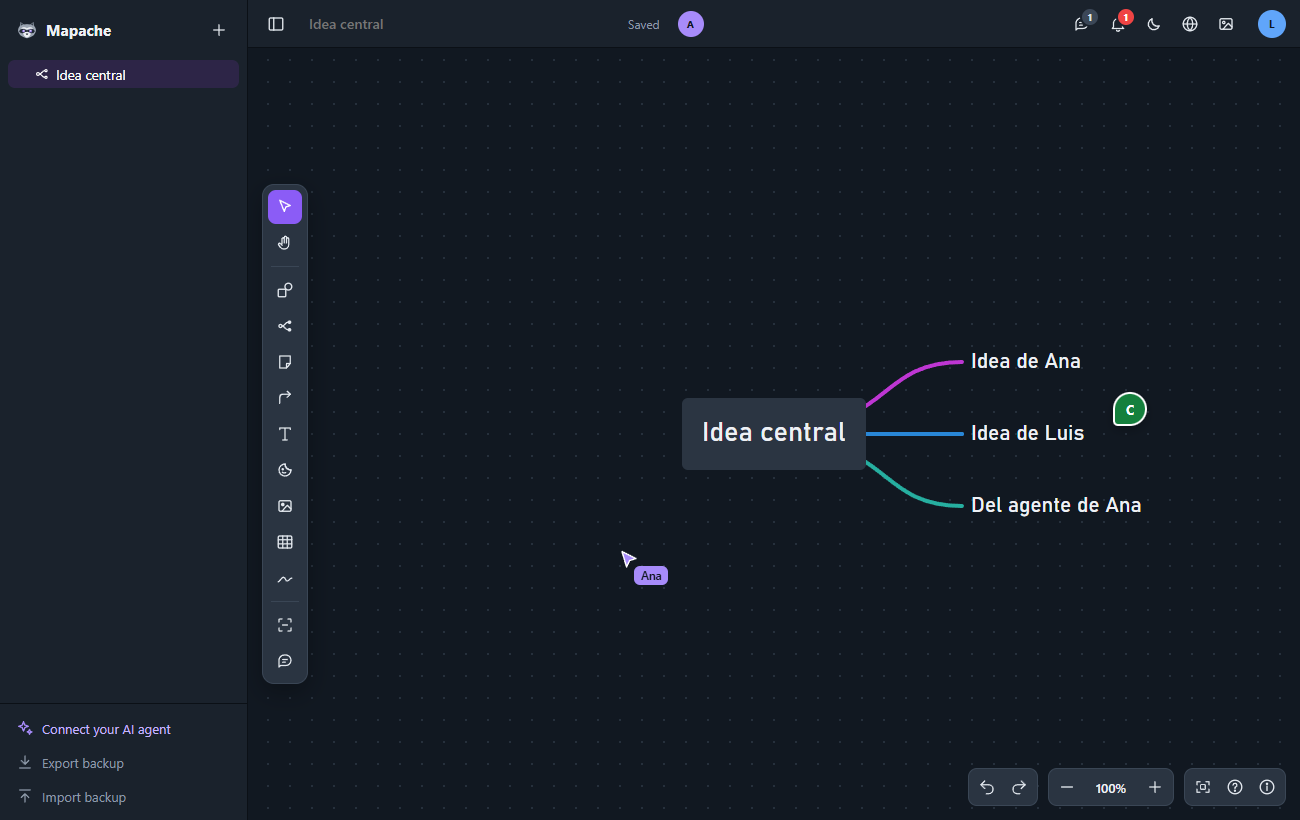Choose the frame tool in toolbar

285,625
